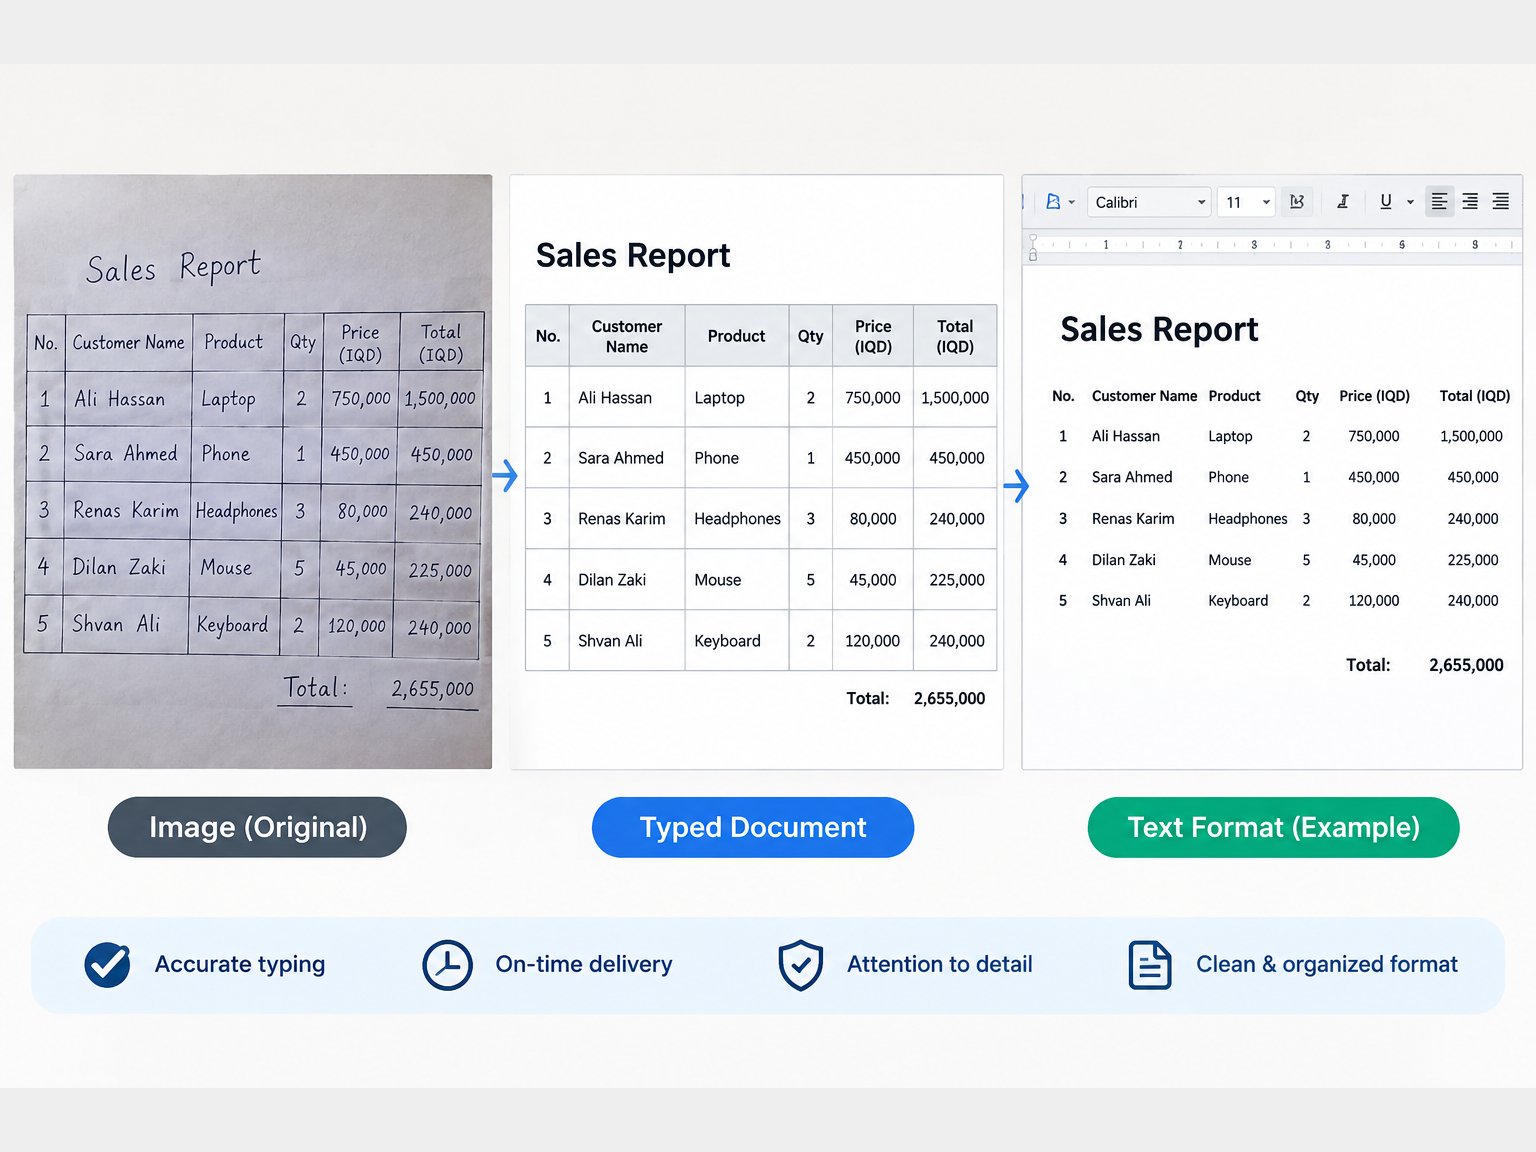Expand the underline style arrow

pyautogui.click(x=1410, y=202)
